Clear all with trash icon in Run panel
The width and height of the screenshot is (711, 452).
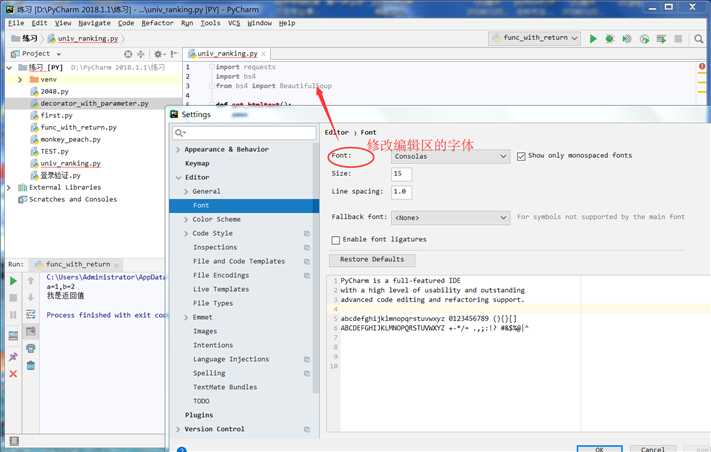pos(30,365)
